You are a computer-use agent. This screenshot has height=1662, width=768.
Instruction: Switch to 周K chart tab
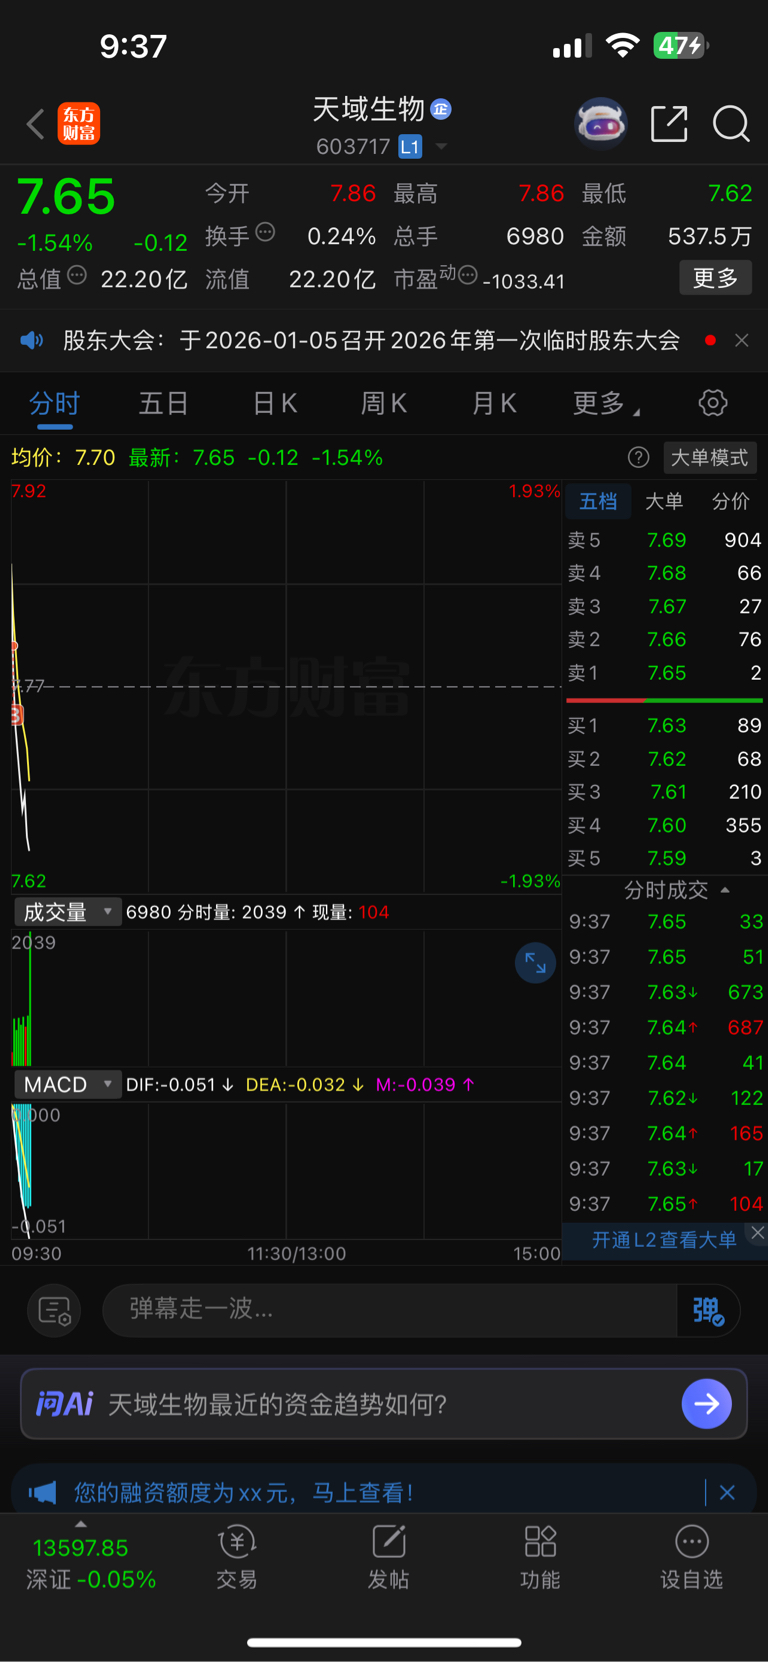(384, 403)
